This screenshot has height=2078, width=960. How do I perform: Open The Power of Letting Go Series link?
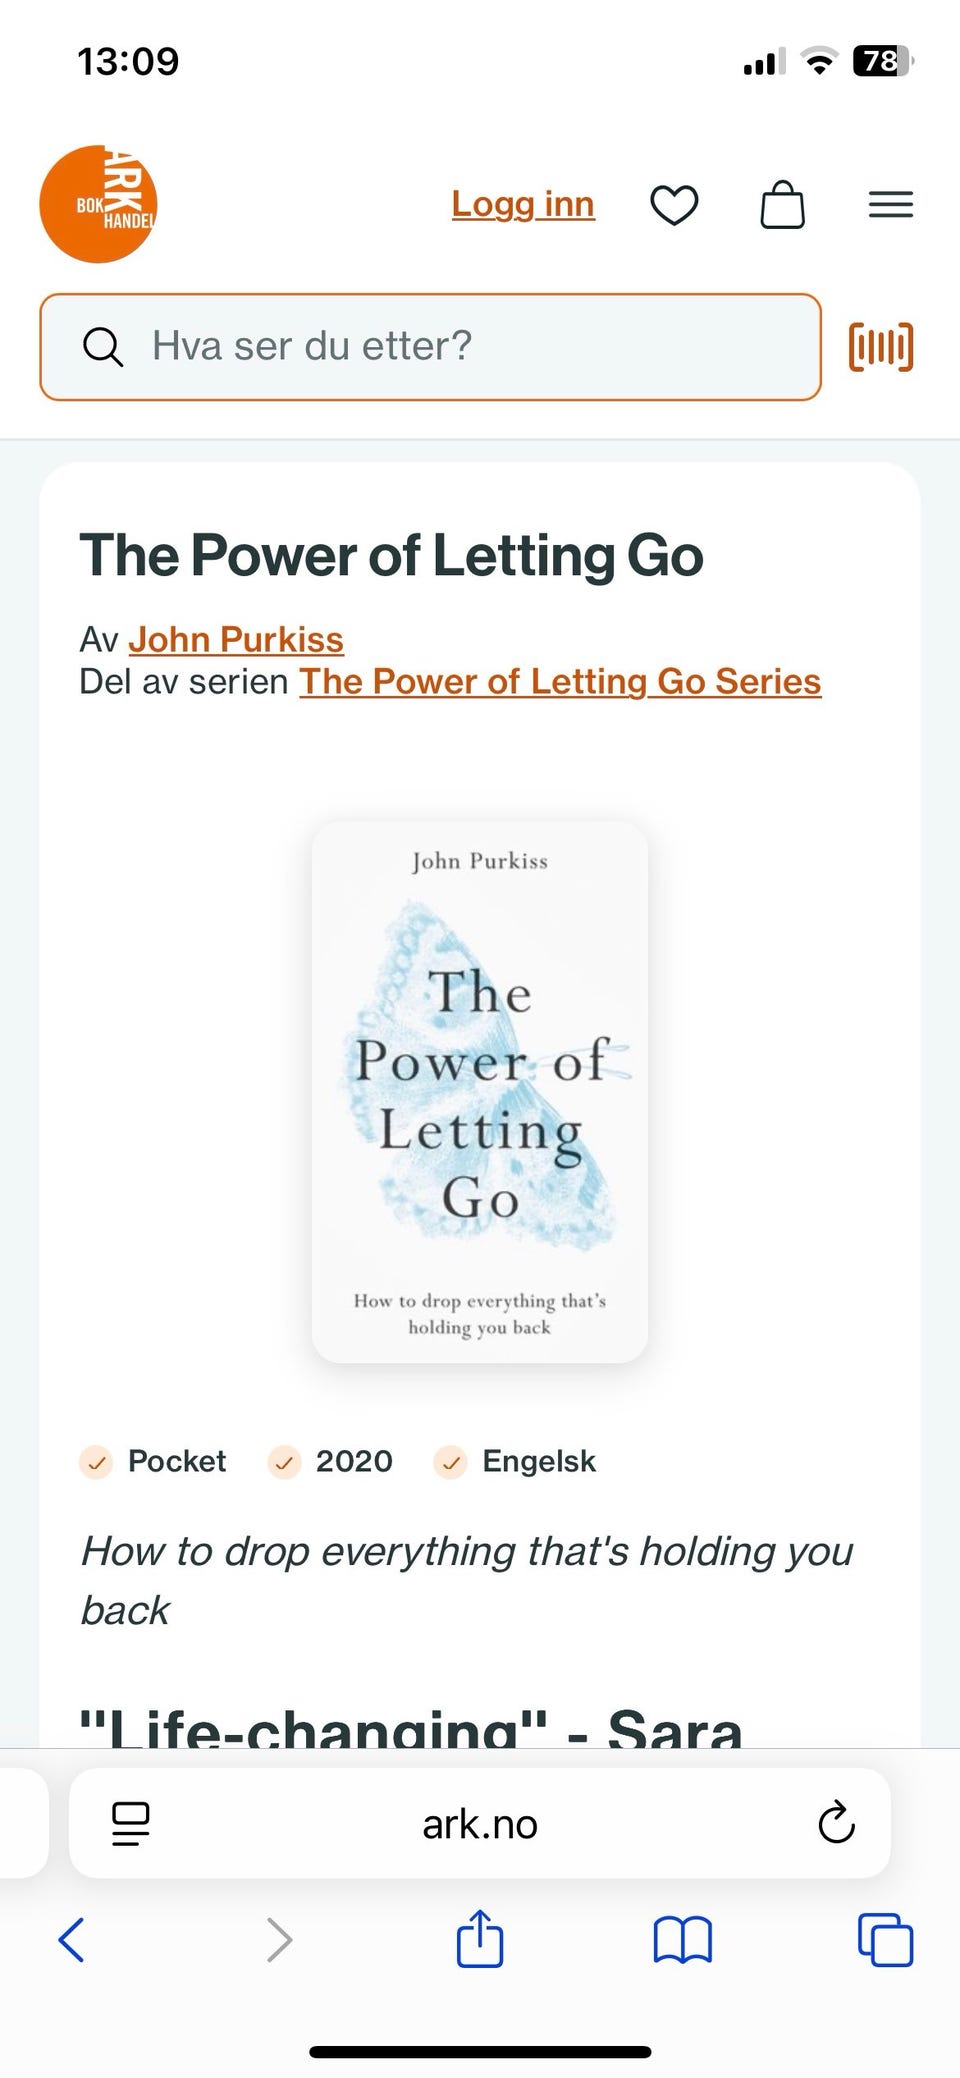[560, 681]
